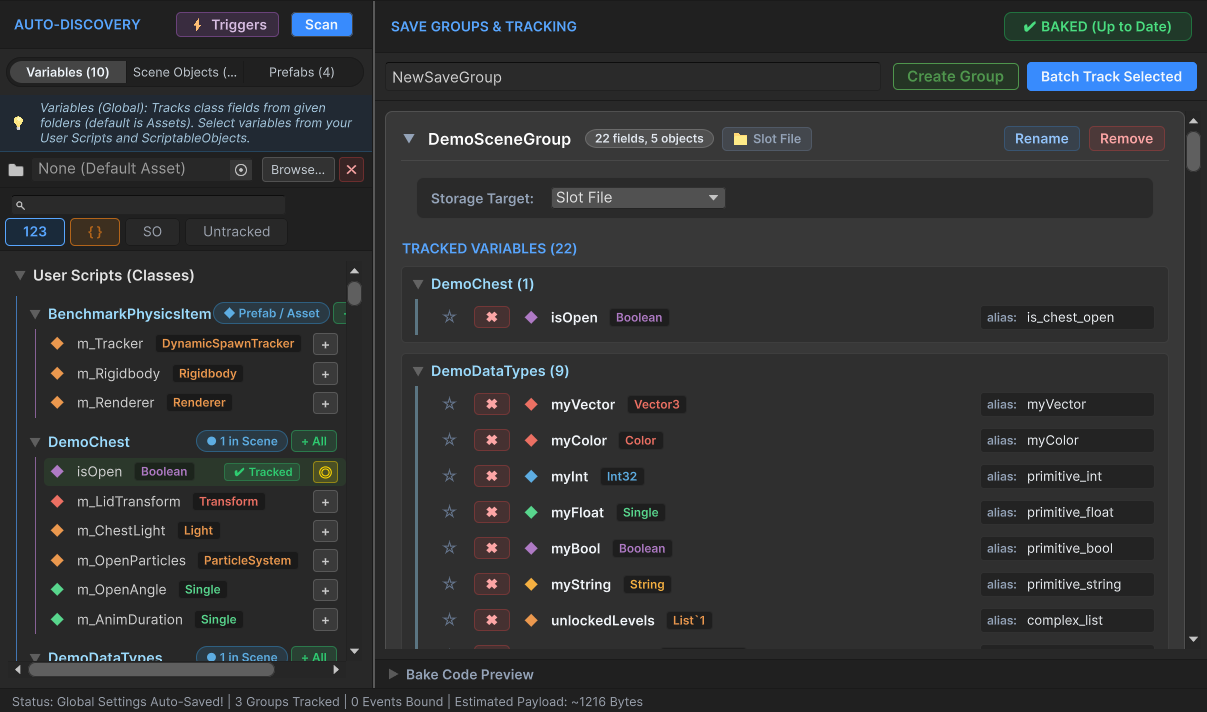The width and height of the screenshot is (1207, 712).
Task: Star the myColor variable
Action: point(450,440)
